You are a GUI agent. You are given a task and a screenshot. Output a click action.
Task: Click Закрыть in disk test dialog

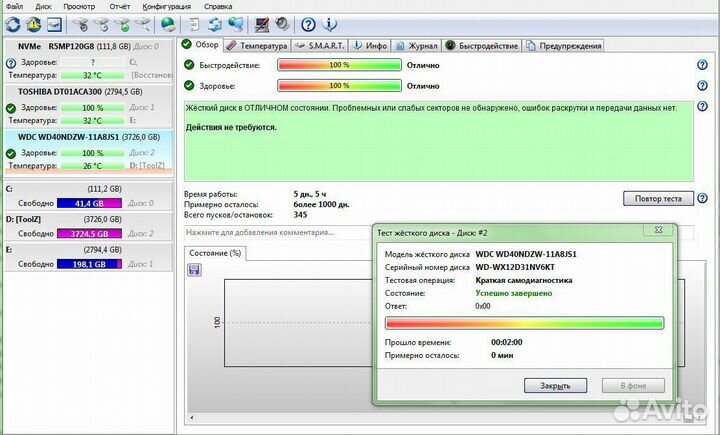click(x=555, y=385)
